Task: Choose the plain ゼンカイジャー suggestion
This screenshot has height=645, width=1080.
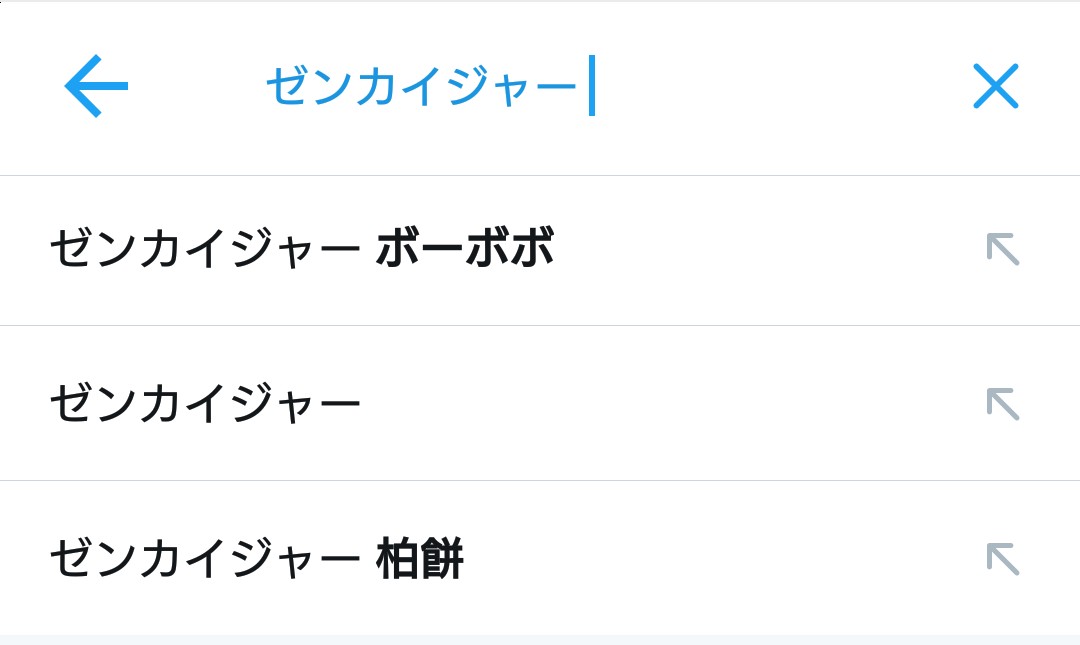Action: point(205,404)
